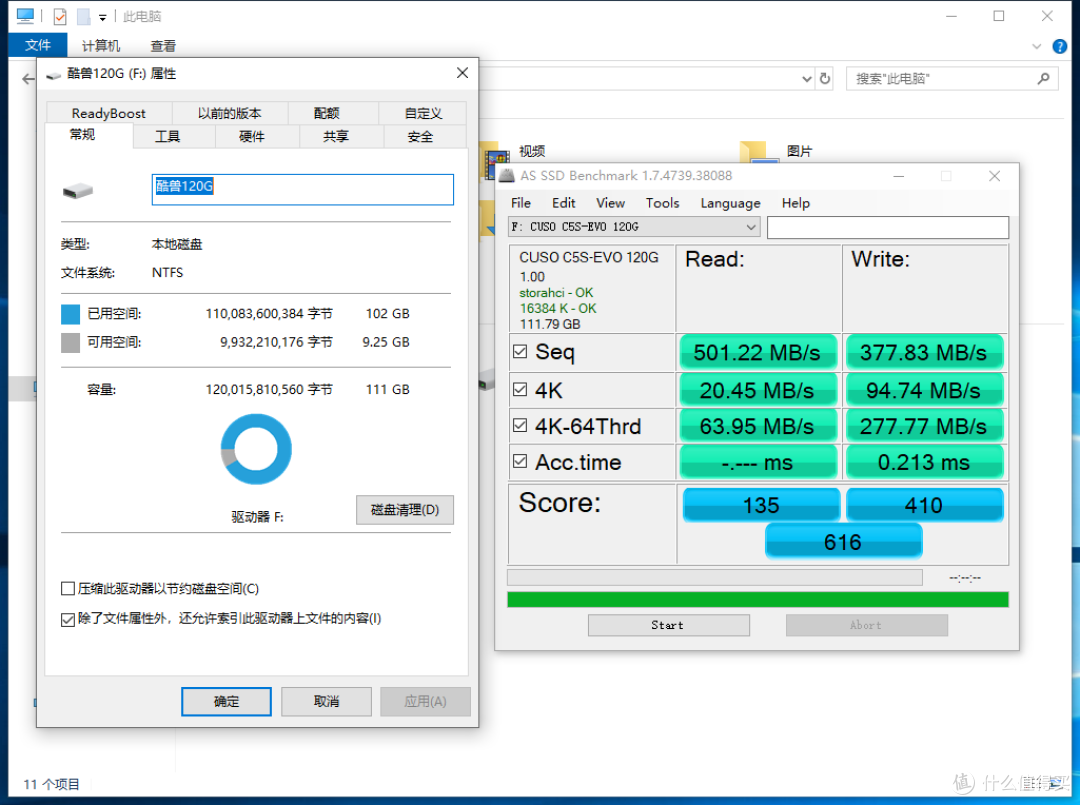Image resolution: width=1080 pixels, height=805 pixels.
Task: Click the read score 135
Action: [x=761, y=505]
